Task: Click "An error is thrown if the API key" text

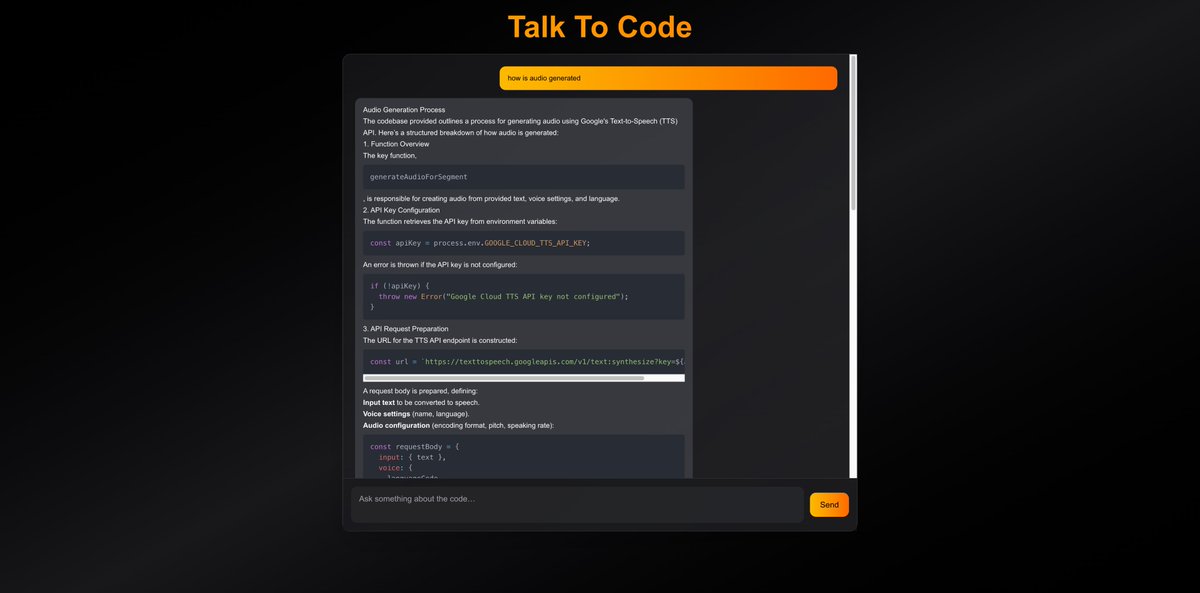Action: [x=440, y=265]
